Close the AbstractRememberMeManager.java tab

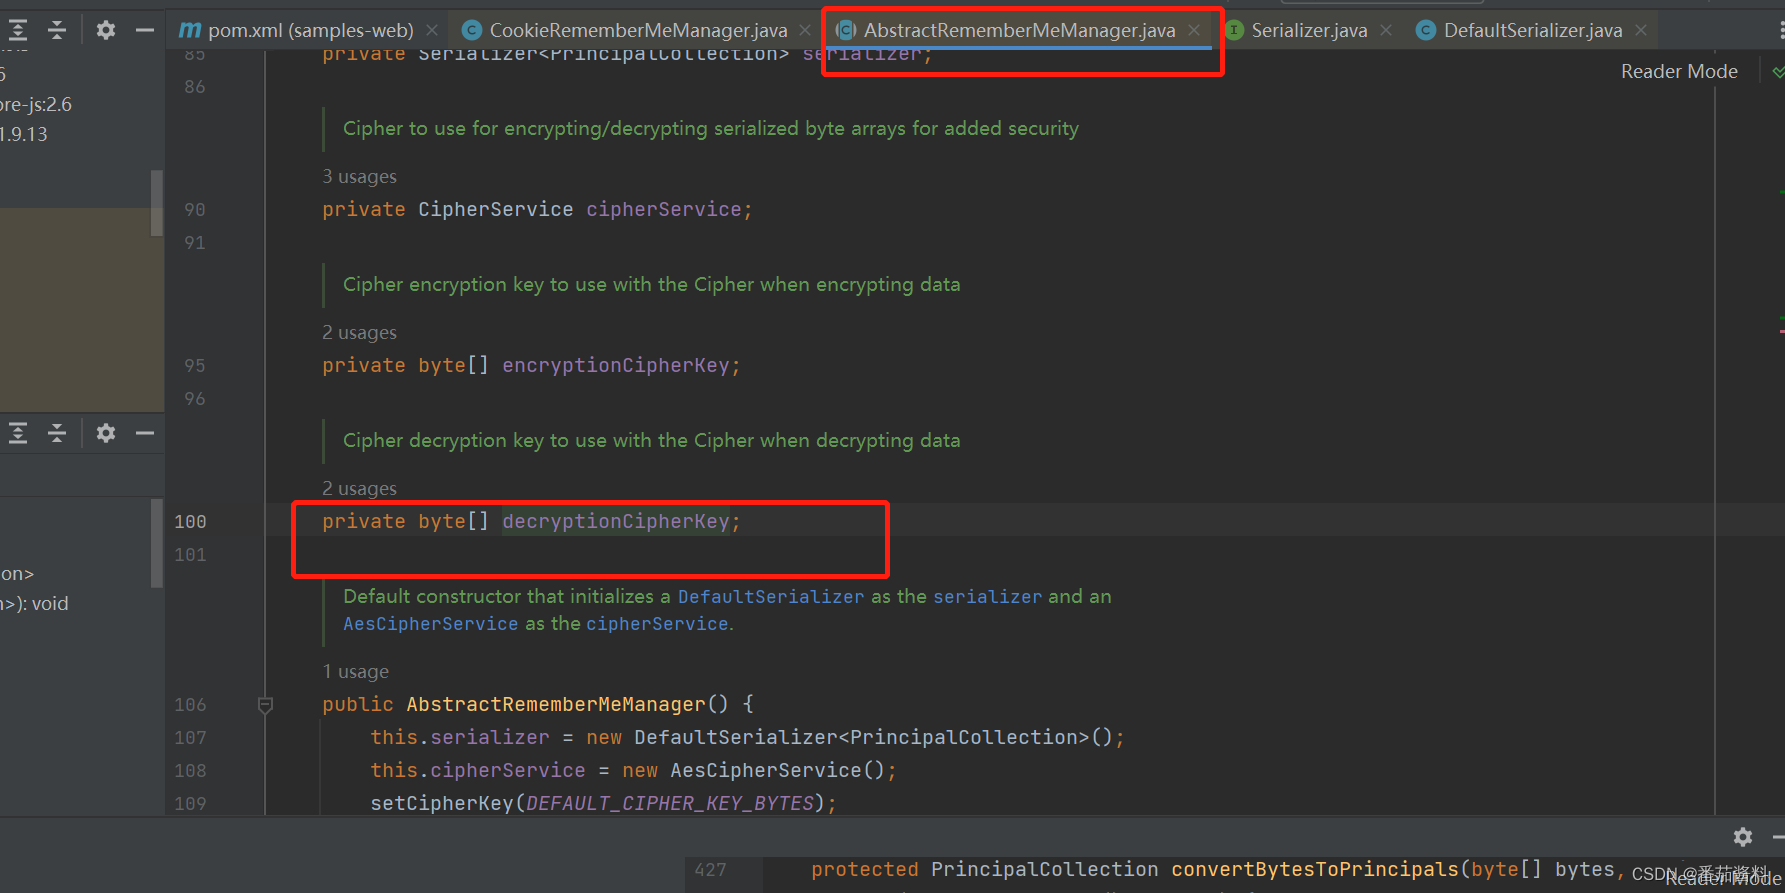1194,31
